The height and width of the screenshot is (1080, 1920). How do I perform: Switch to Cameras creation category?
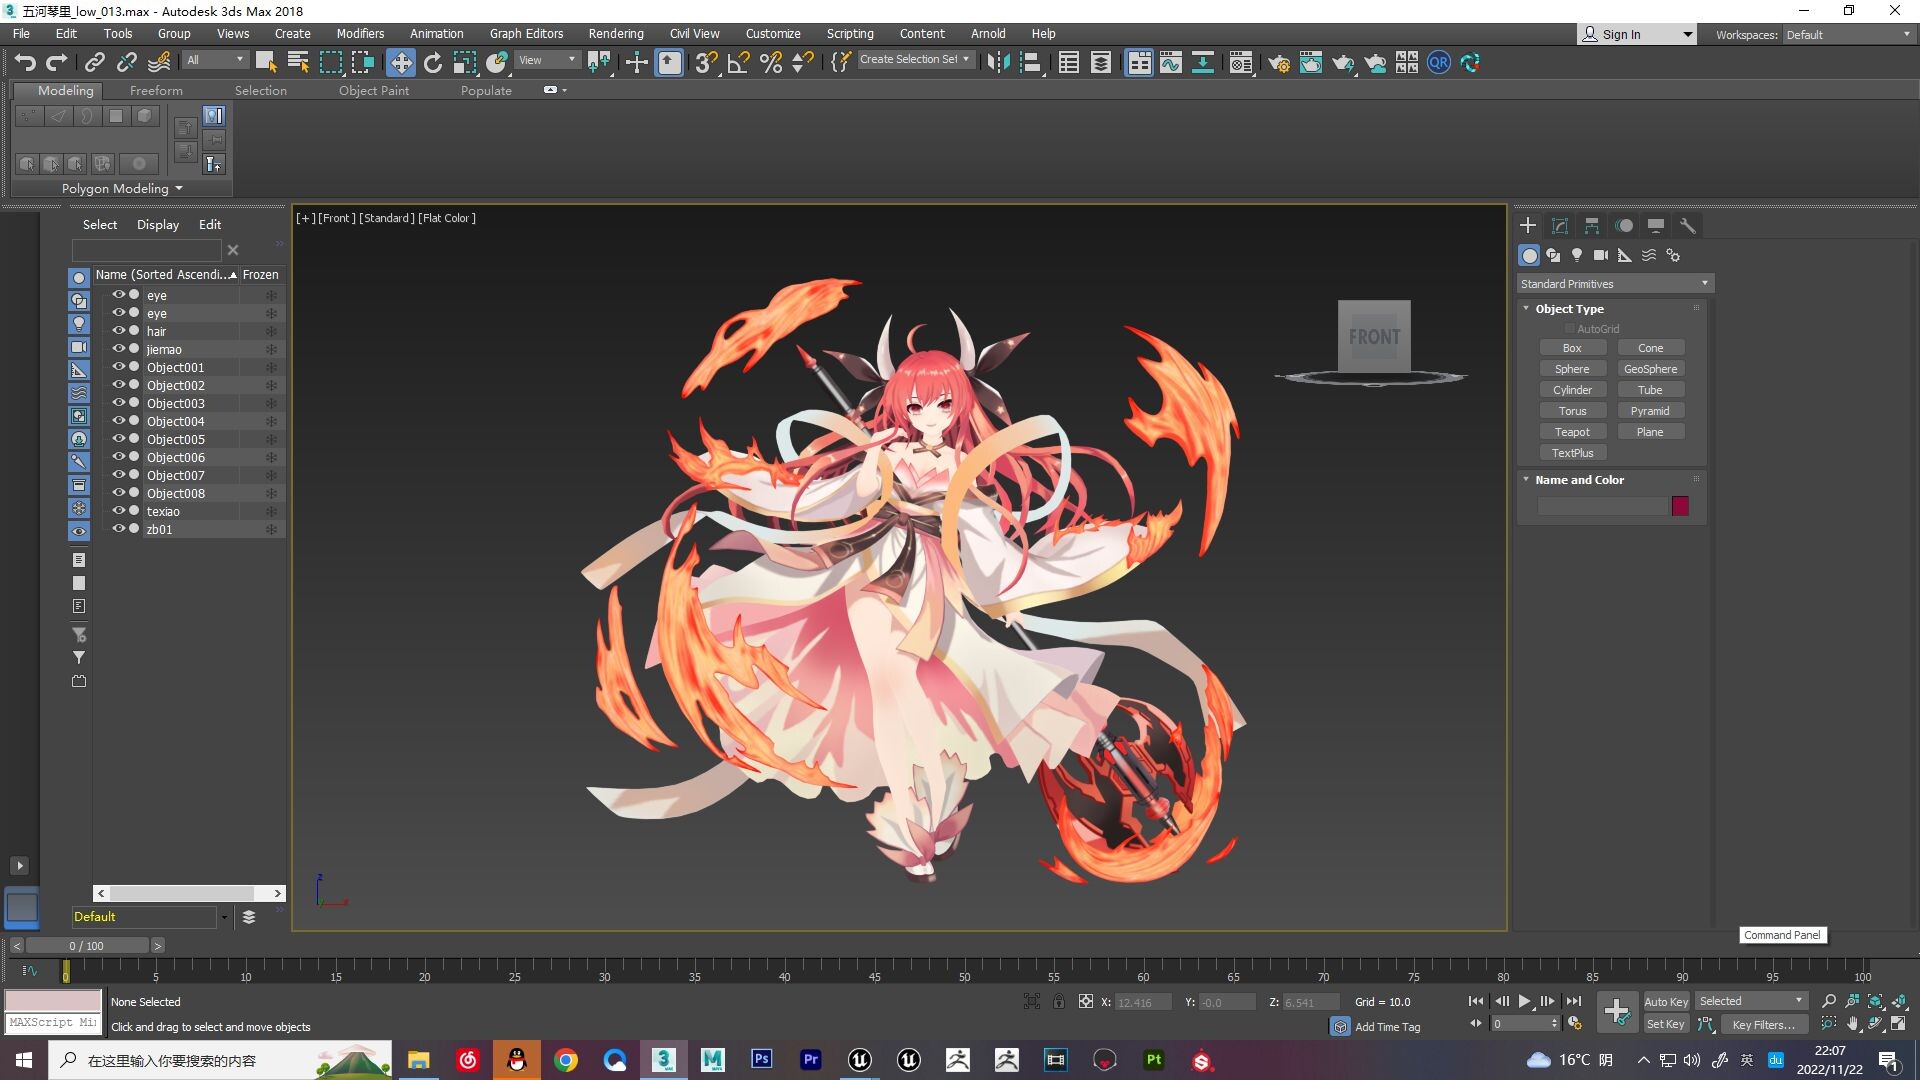coord(1601,256)
